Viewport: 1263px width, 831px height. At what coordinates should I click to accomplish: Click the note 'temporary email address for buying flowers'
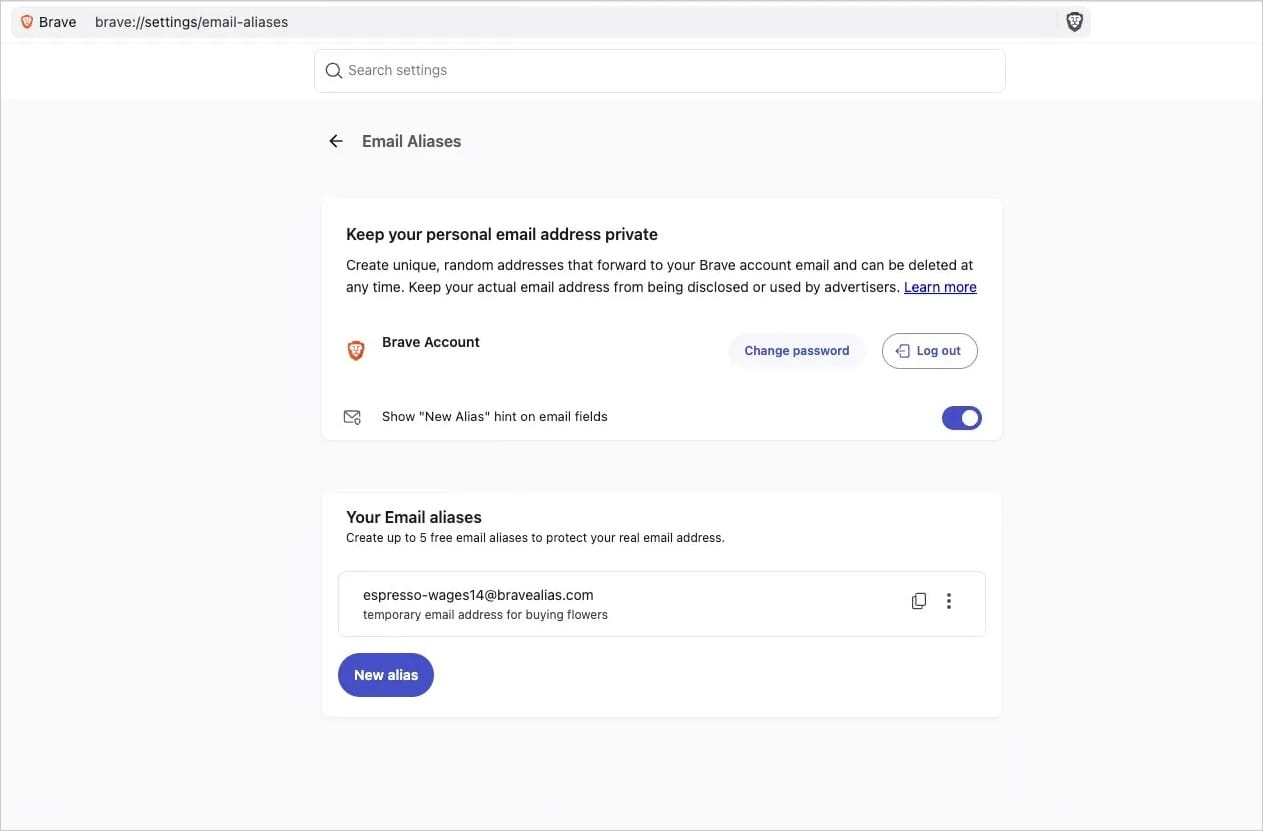[x=485, y=615]
